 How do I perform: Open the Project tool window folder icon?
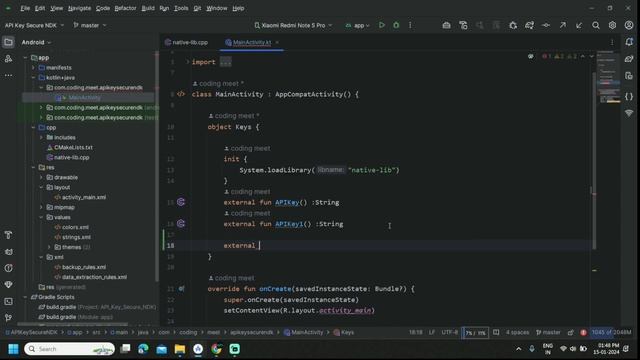(8, 42)
